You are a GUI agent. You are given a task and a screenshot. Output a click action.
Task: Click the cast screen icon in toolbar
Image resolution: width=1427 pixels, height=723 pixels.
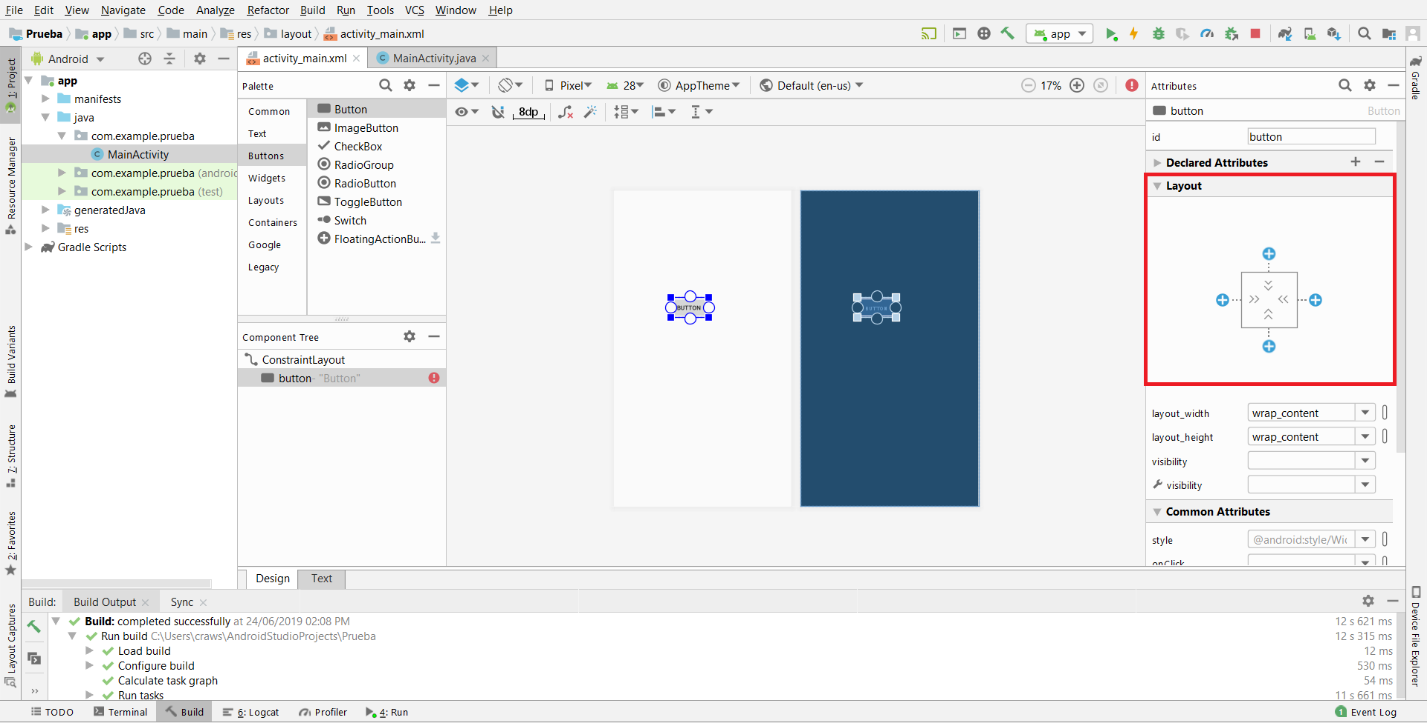click(x=929, y=33)
